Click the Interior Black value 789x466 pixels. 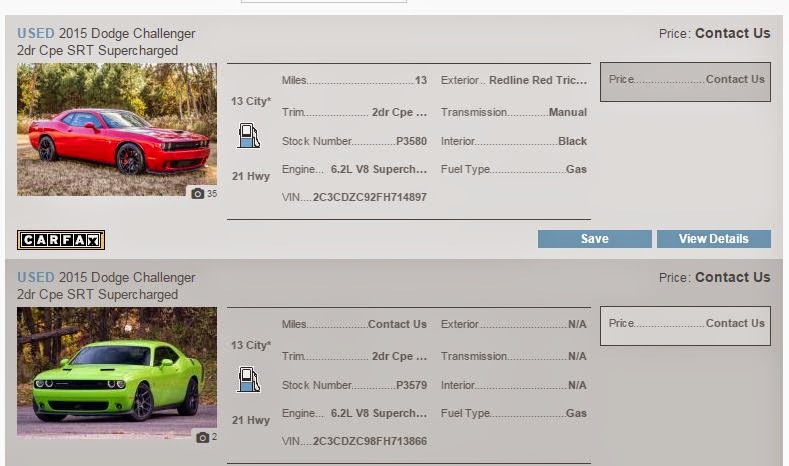click(572, 141)
